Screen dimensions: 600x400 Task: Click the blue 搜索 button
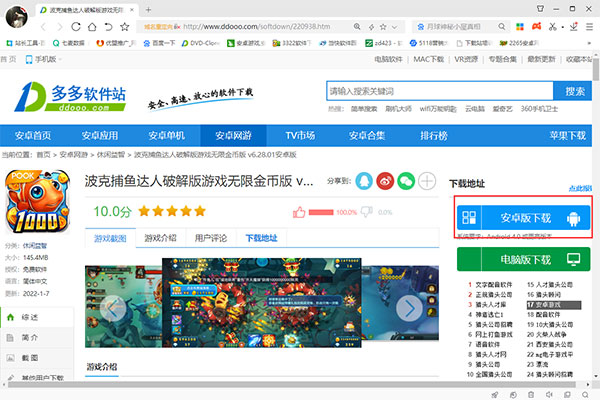pyautogui.click(x=572, y=91)
